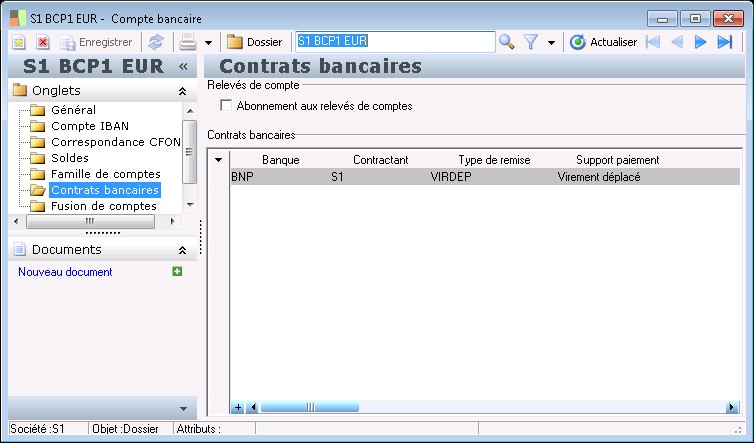The image size is (754, 443).
Task: Click the Contractant column header
Action: coord(380,160)
